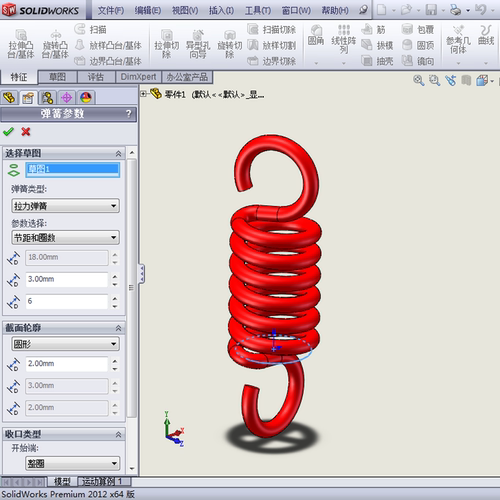Switch to the 模型 bottom tab

pos(62,481)
